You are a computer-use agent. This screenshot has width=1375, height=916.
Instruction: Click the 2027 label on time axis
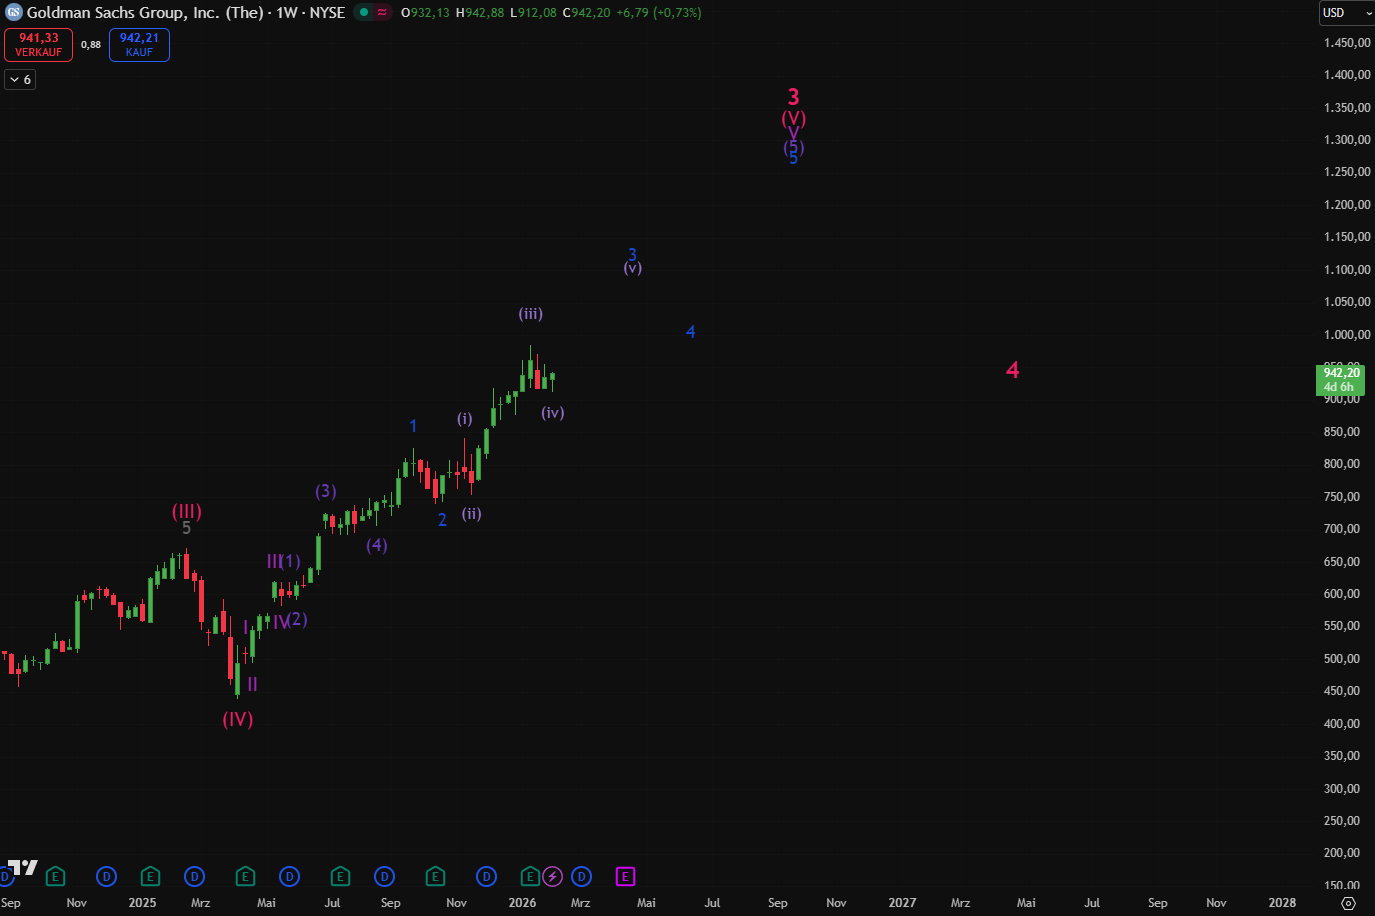(x=902, y=903)
